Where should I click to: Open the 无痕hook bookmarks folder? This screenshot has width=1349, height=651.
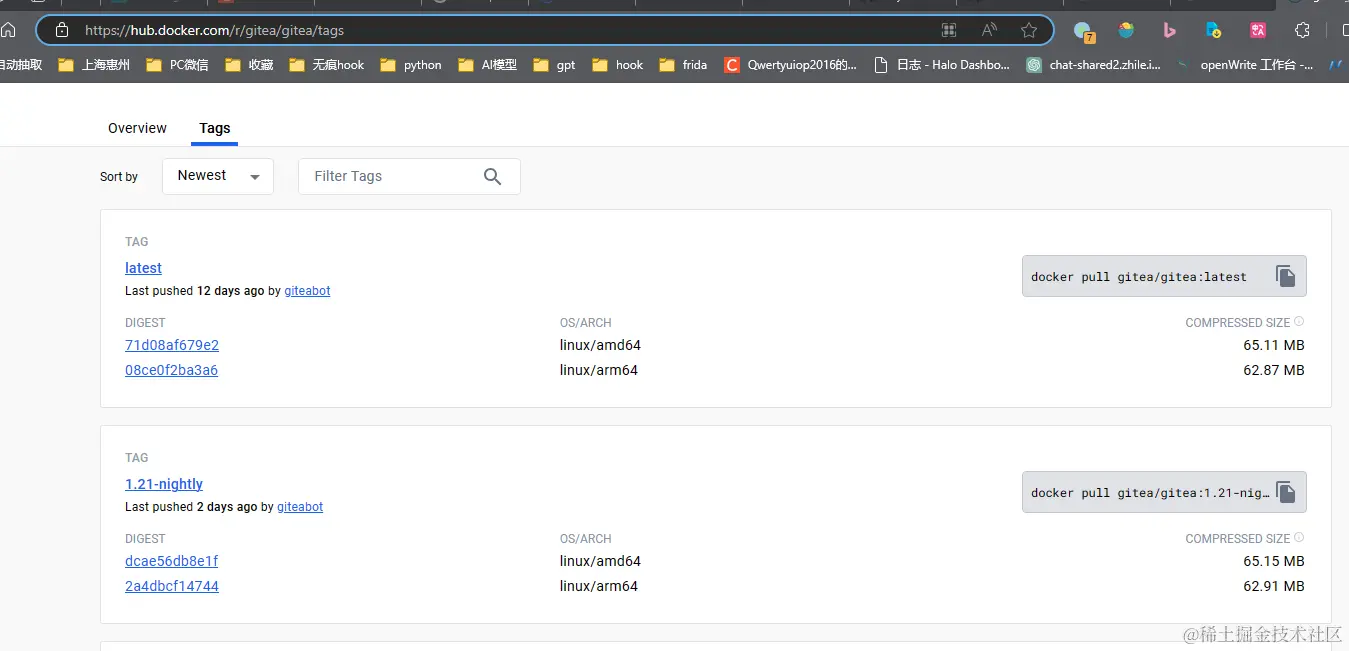coord(326,65)
